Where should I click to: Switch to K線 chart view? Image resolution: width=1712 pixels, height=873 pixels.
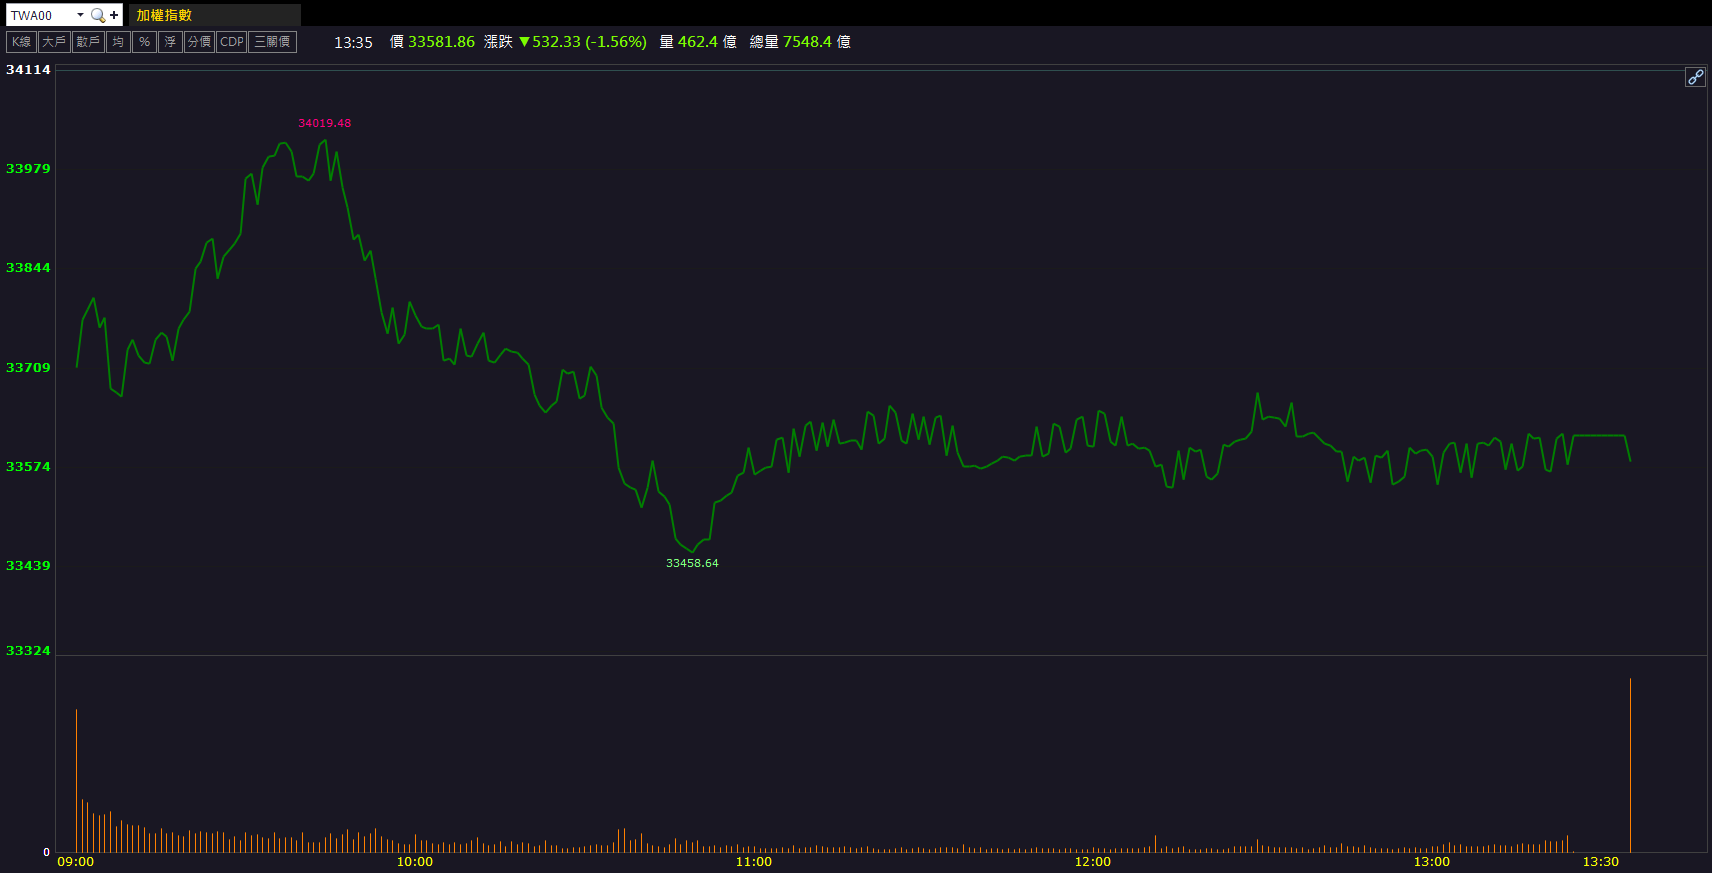[21, 42]
